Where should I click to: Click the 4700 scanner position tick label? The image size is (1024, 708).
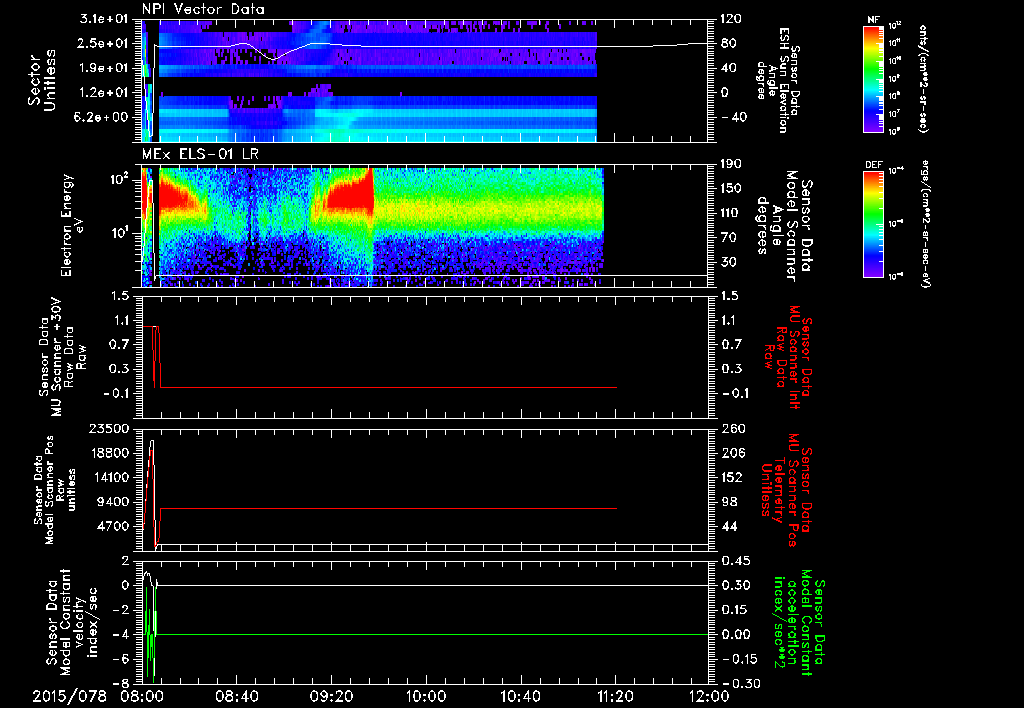point(114,526)
